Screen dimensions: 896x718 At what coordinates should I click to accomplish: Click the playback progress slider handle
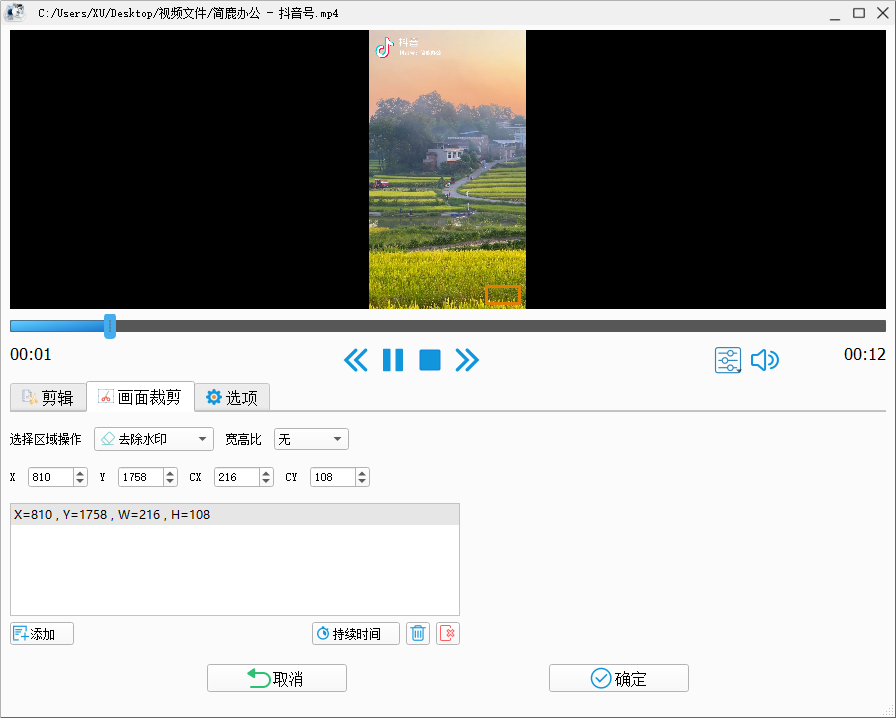(109, 325)
